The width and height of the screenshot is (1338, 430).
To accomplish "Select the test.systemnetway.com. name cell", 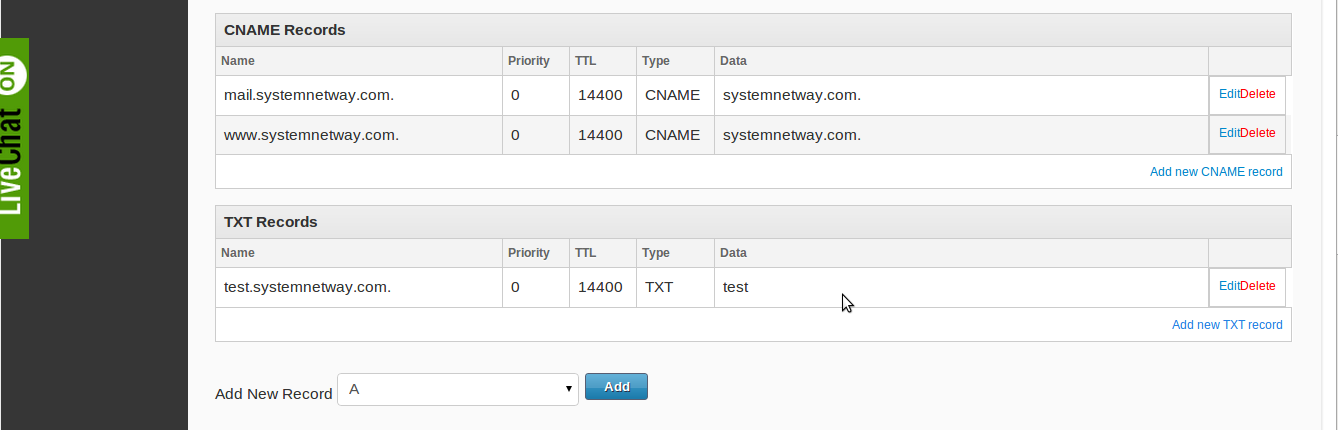I will tap(307, 288).
